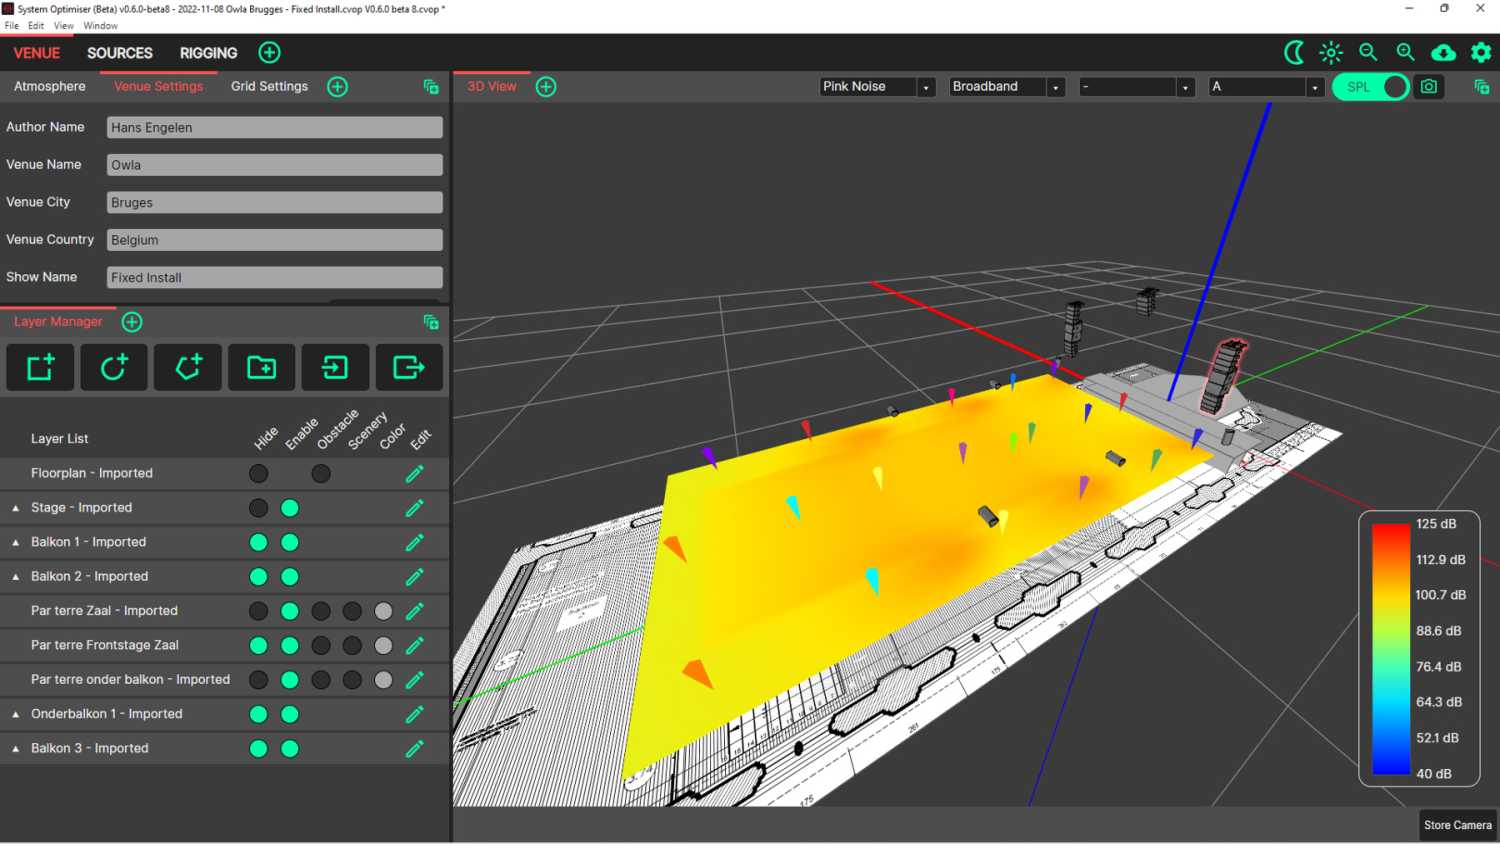The image size is (1500, 844).
Task: Click the add new layer icon
Action: (x=40, y=368)
